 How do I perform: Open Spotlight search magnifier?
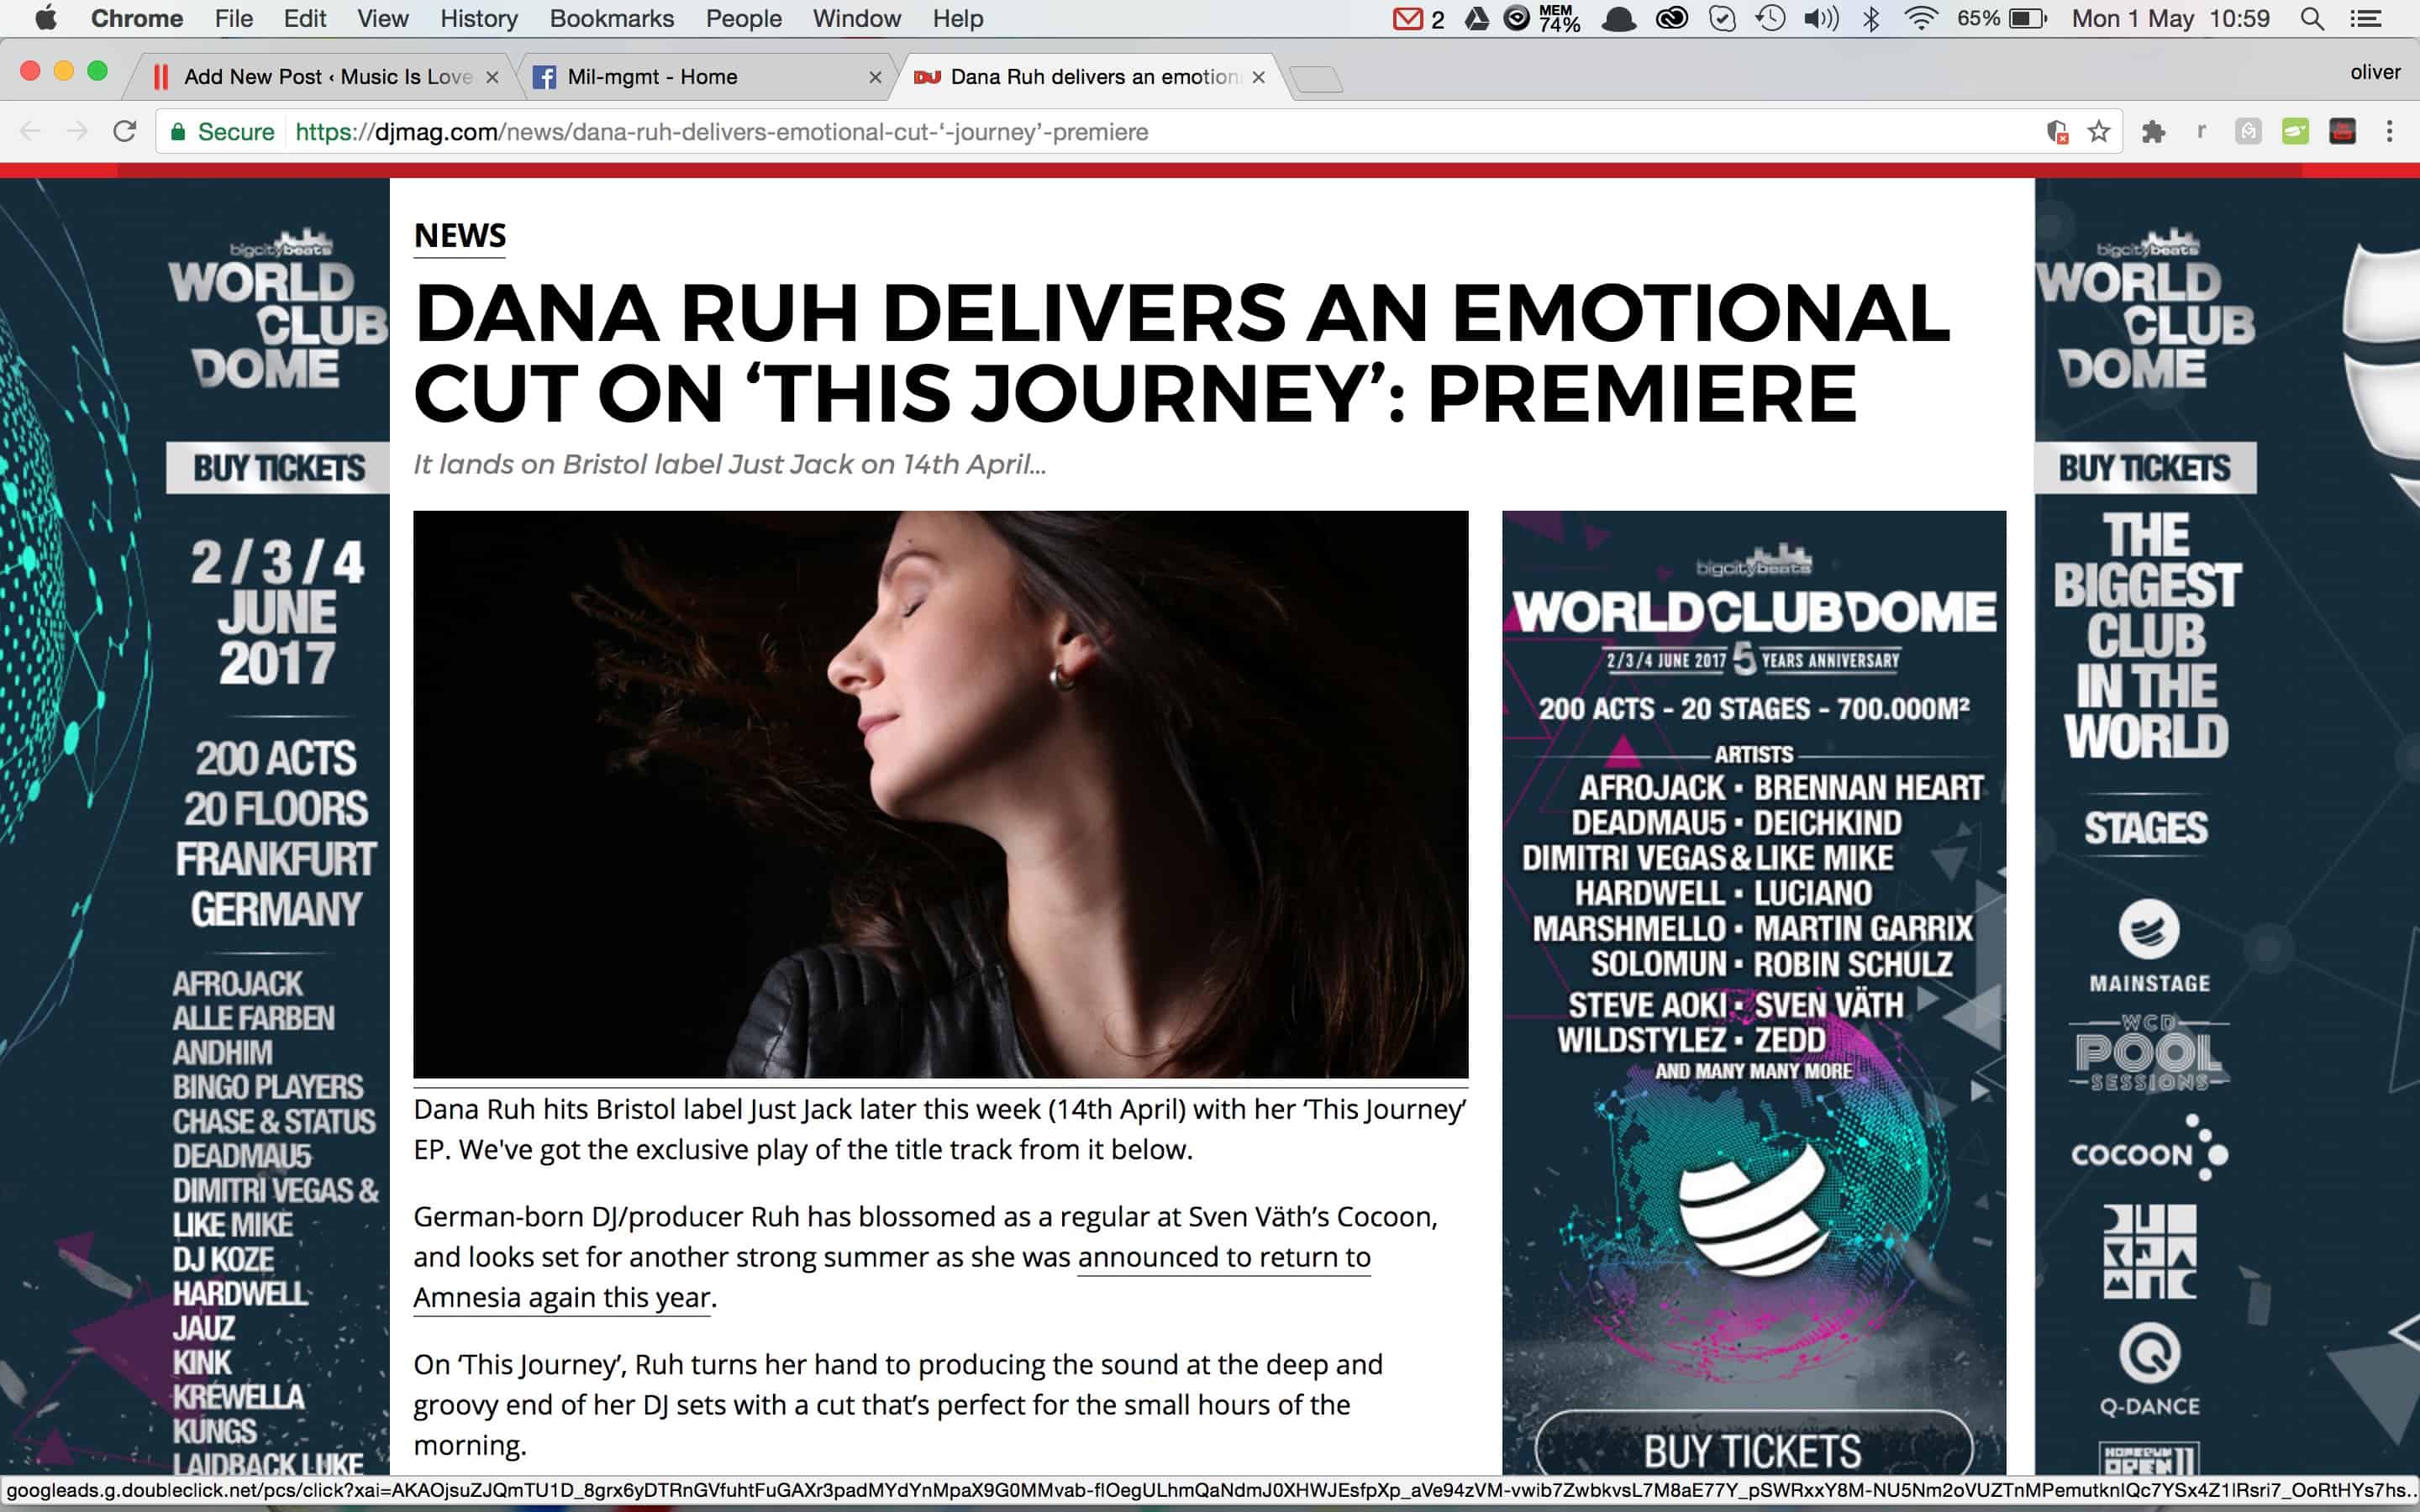[x=2311, y=18]
